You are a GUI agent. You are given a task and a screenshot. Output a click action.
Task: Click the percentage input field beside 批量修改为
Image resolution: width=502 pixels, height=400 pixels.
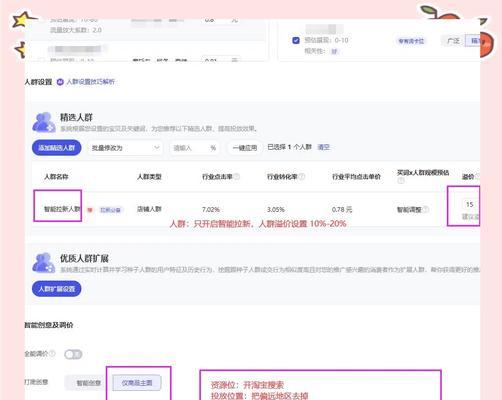click(x=194, y=148)
